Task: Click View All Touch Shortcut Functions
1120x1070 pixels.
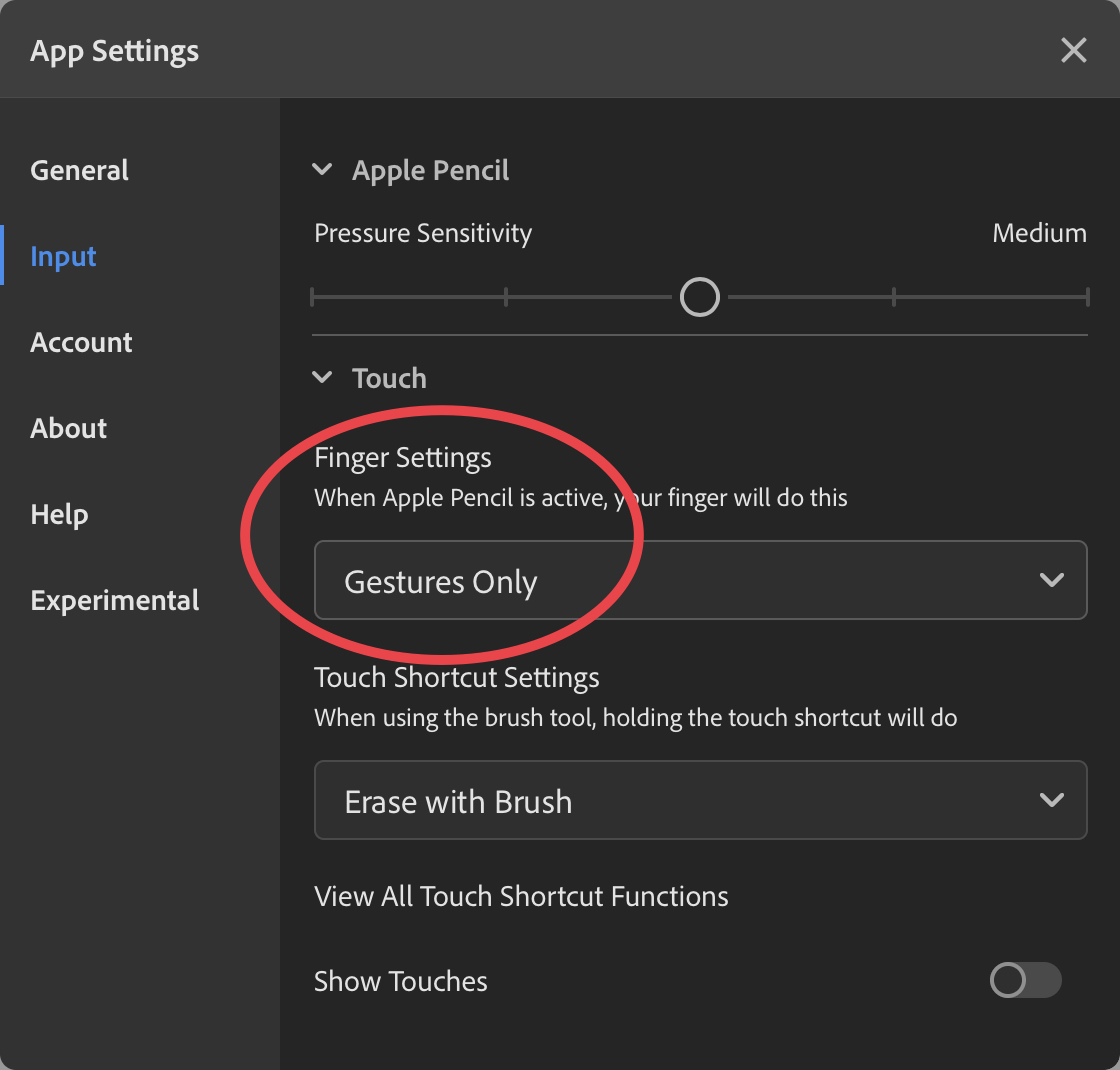Action: (x=521, y=896)
